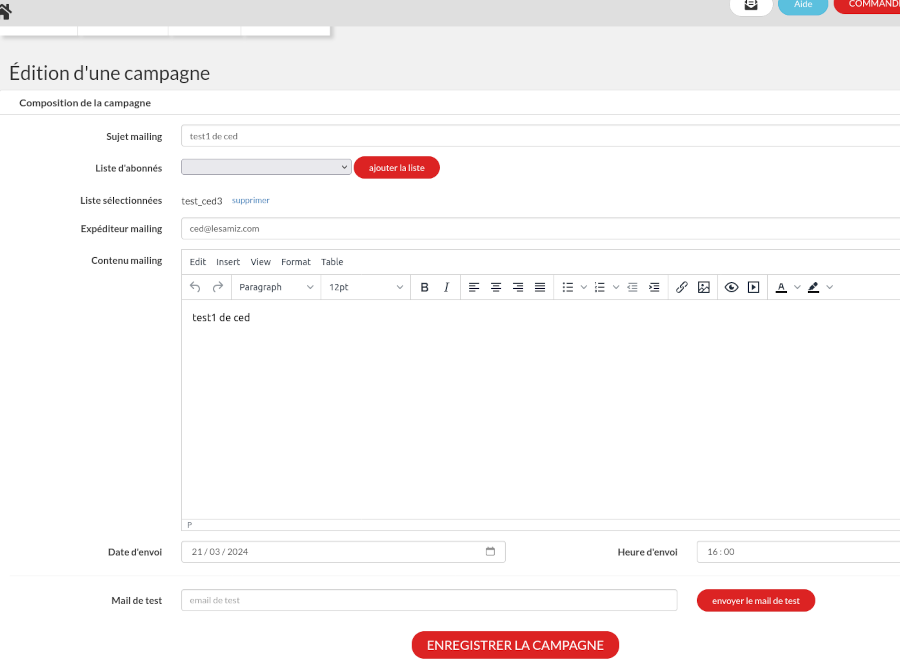Screen dimensions: 900x664
Task: Open the Insert menu of editor
Action: point(228,262)
